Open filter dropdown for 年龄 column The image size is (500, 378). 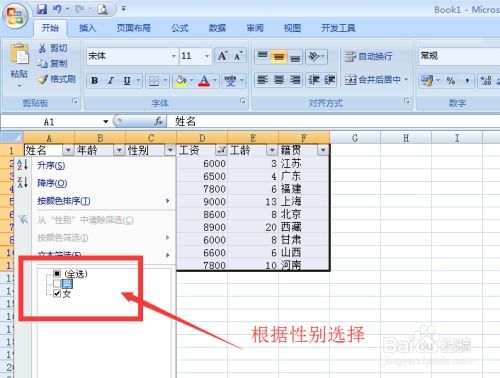[119, 151]
